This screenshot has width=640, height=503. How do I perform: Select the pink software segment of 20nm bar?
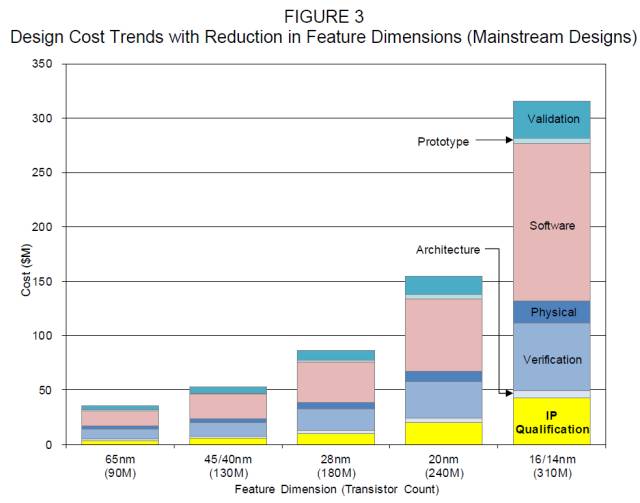444,335
